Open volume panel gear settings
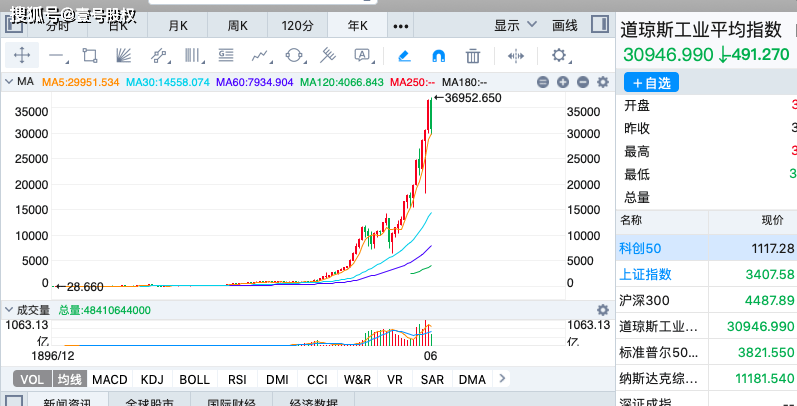Viewport: 797px width, 406px height. click(603, 310)
